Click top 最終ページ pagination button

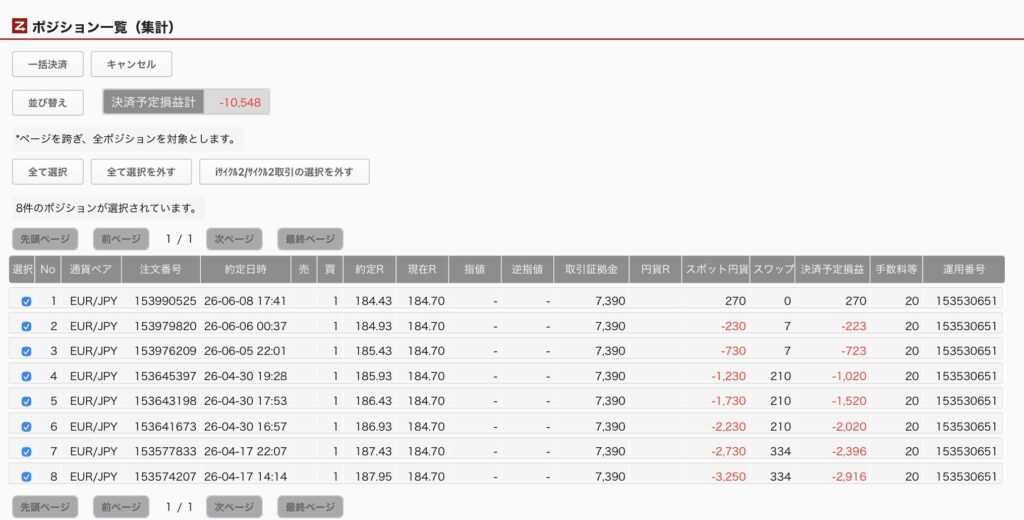tap(310, 239)
